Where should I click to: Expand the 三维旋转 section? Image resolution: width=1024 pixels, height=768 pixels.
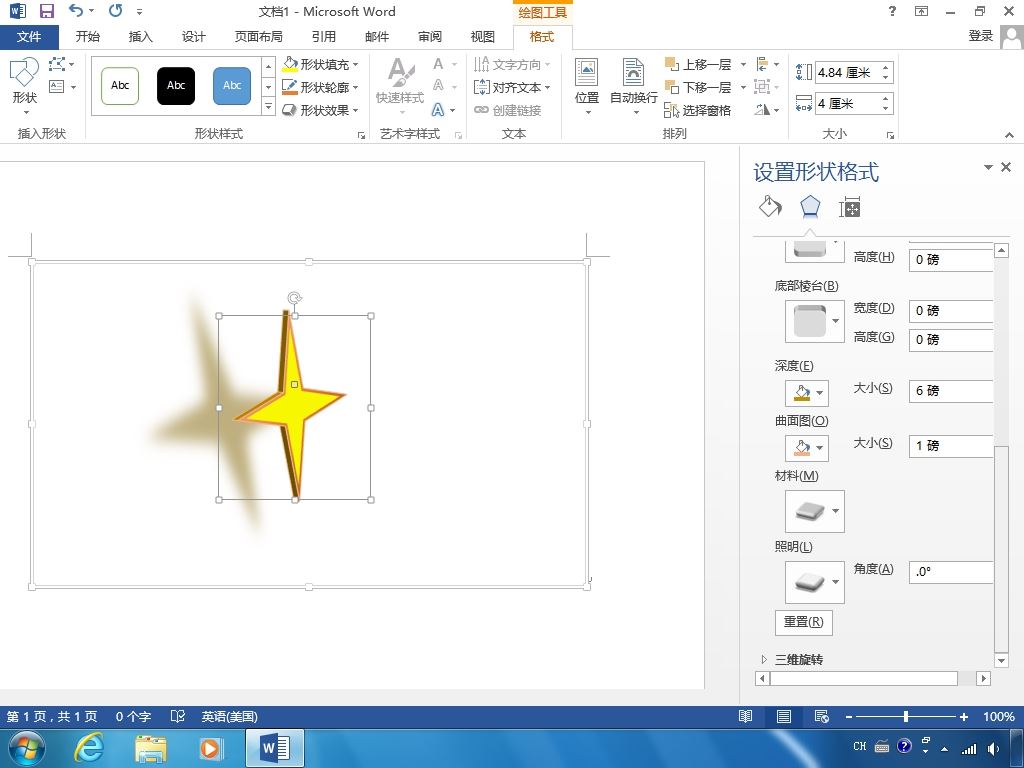click(798, 660)
